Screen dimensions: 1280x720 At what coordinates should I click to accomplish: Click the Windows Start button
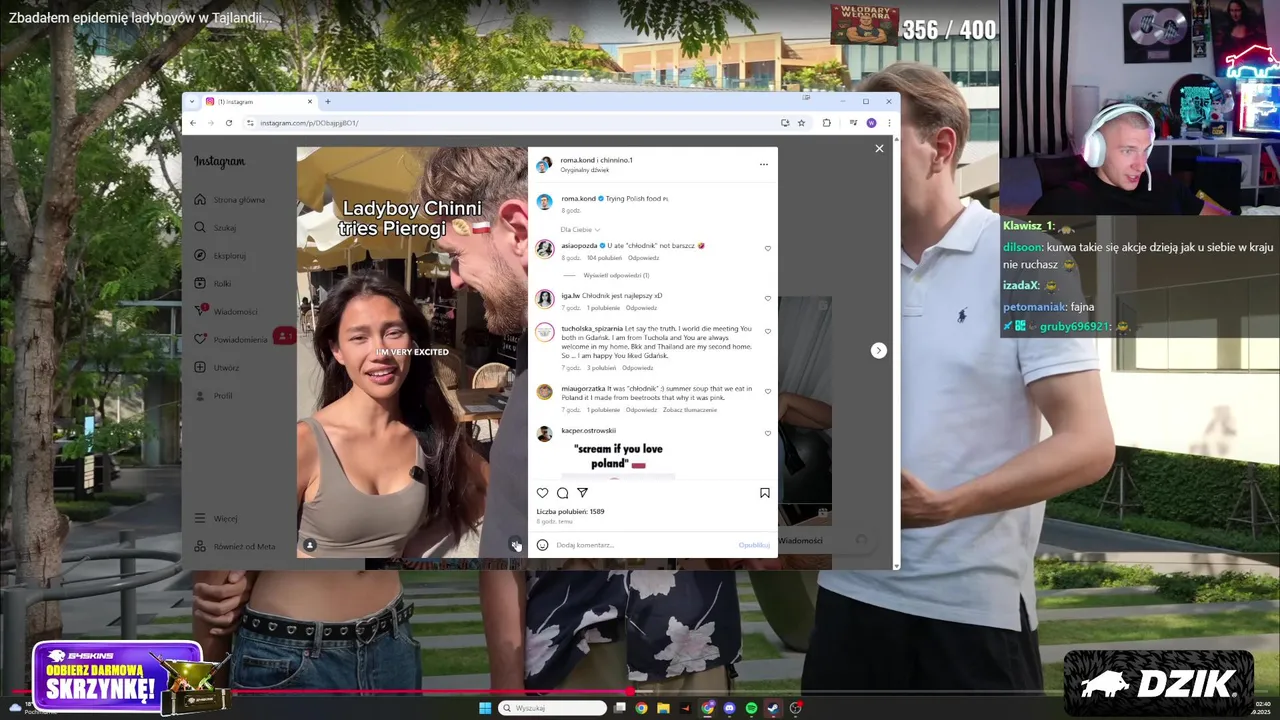pos(485,708)
